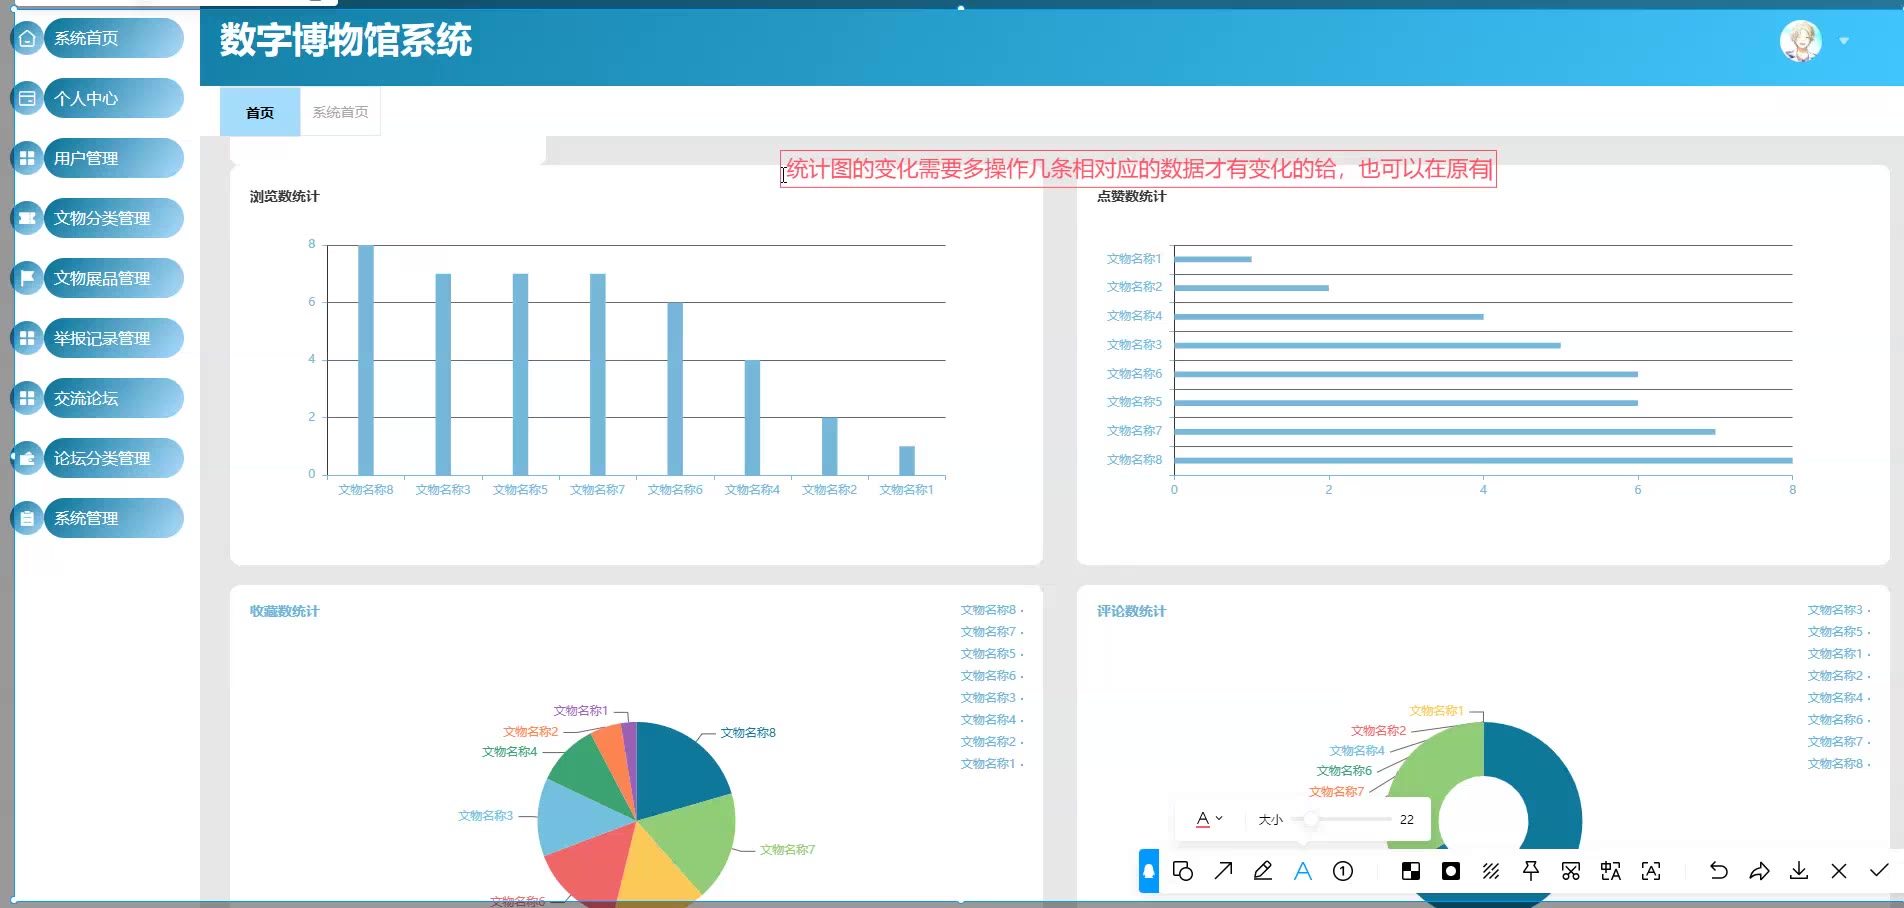
Task: Click the clipboard icon beside 系统管理
Action: pyautogui.click(x=27, y=518)
